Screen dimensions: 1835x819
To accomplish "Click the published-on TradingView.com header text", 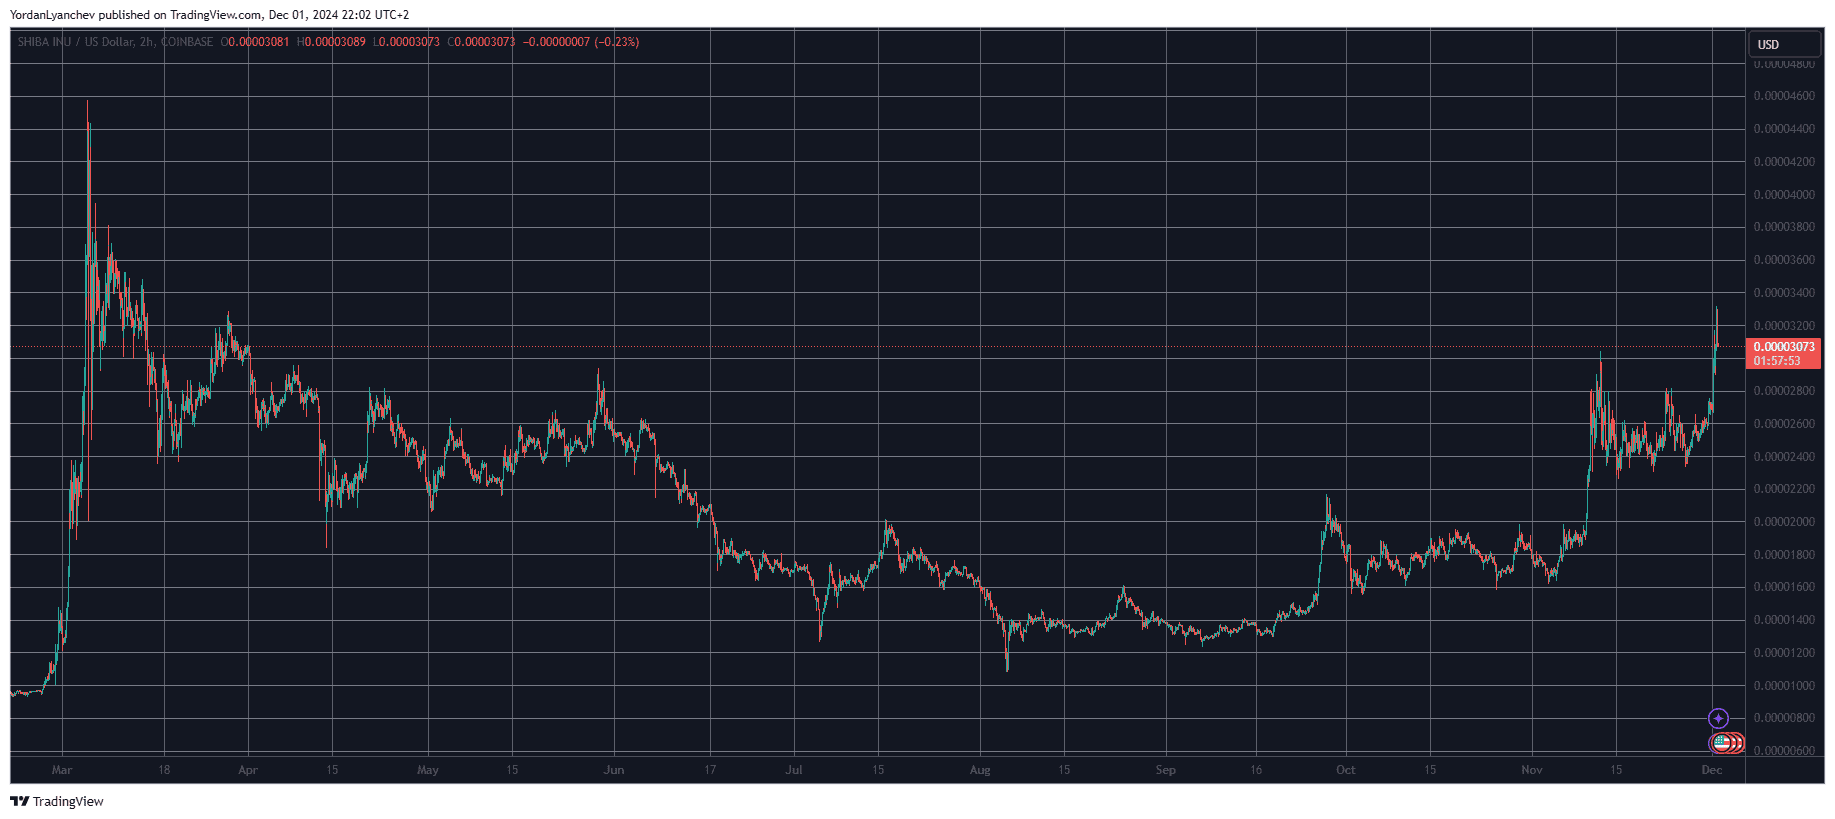I will point(209,15).
